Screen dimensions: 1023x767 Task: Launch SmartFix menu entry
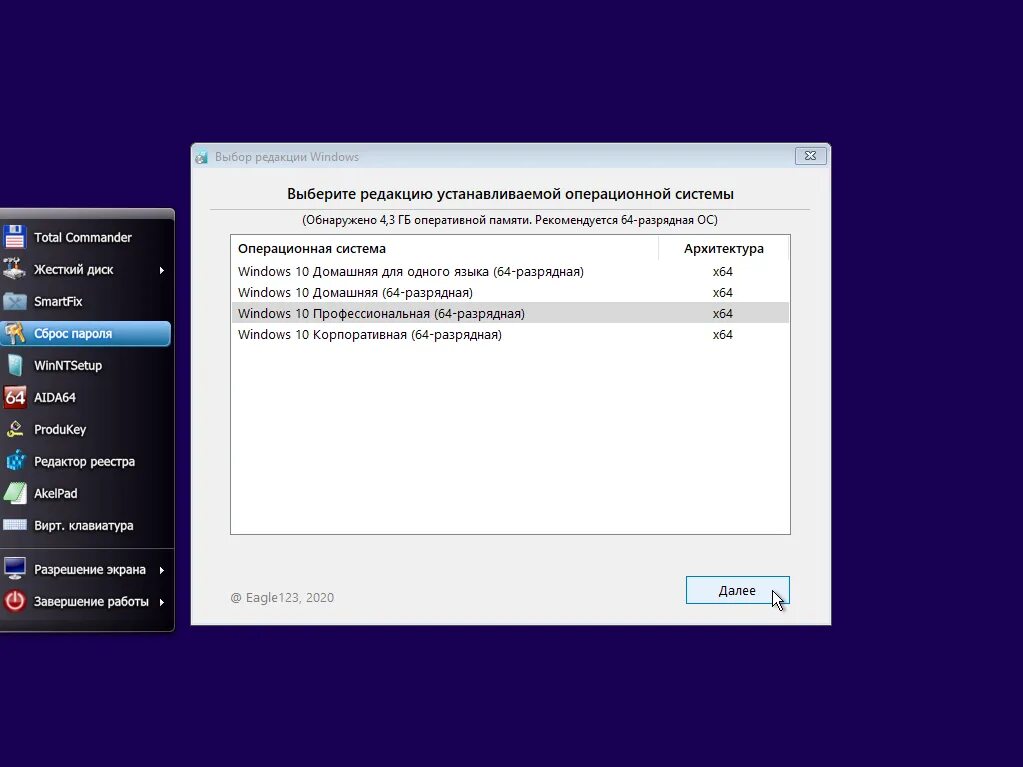pyautogui.click(x=86, y=301)
